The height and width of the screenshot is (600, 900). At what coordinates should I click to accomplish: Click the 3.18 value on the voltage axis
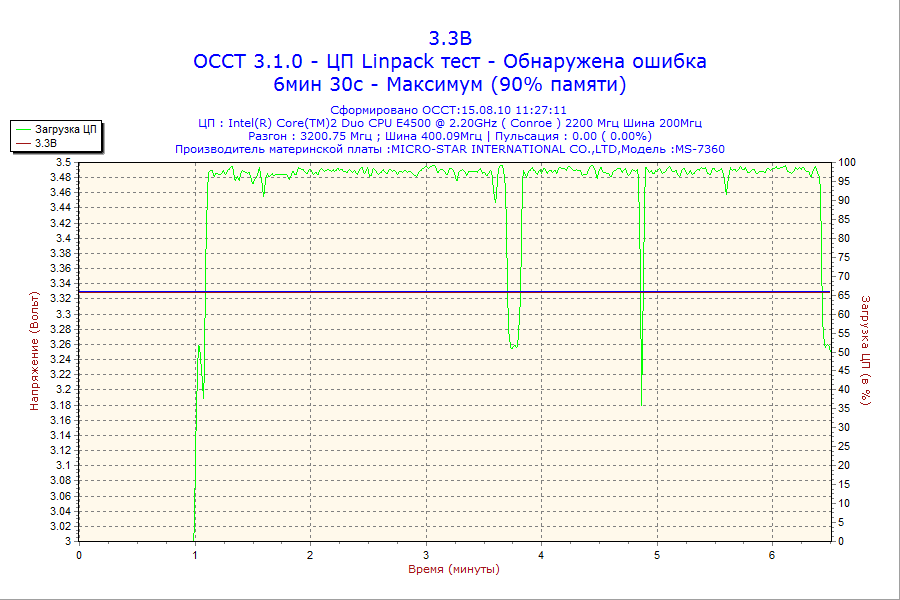61,405
